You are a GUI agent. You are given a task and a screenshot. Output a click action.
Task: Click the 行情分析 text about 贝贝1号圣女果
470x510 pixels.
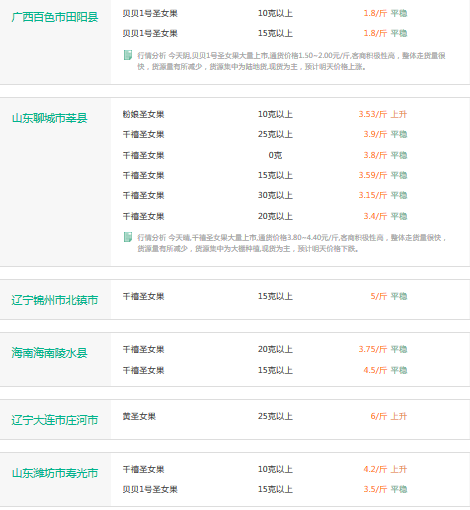tap(291, 61)
